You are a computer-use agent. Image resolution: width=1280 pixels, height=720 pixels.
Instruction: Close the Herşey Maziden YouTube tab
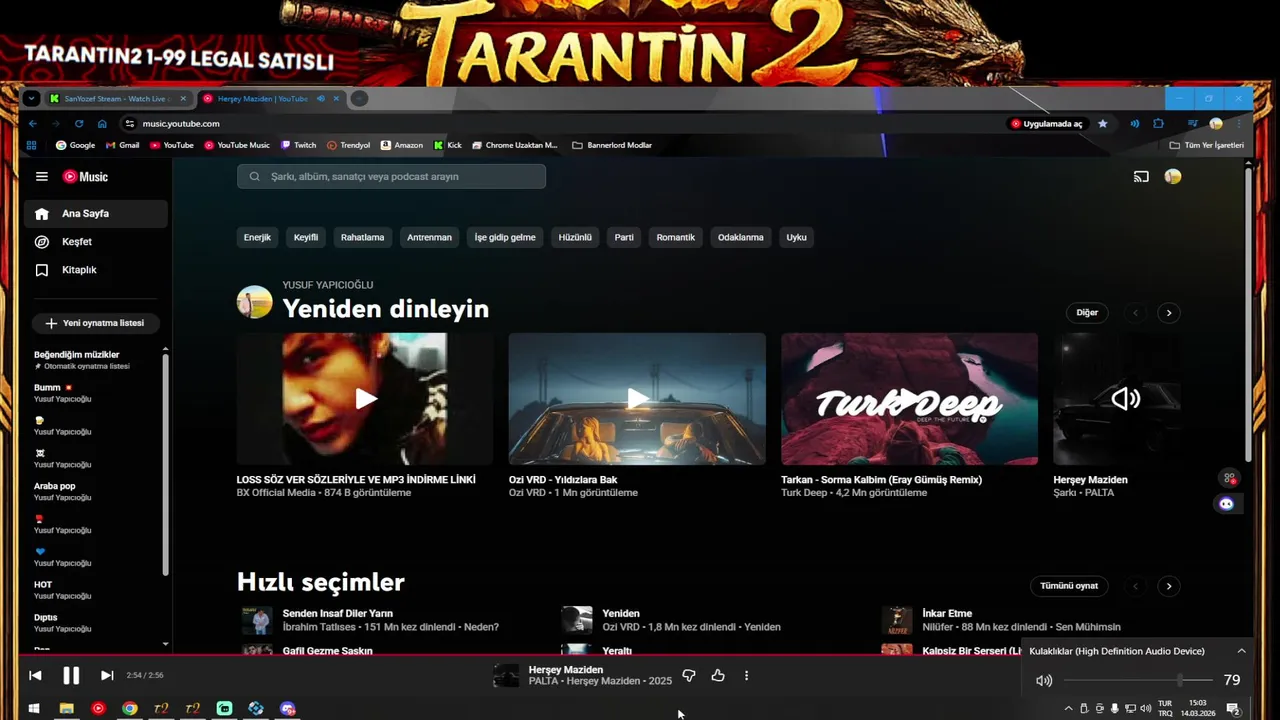tap(336, 98)
